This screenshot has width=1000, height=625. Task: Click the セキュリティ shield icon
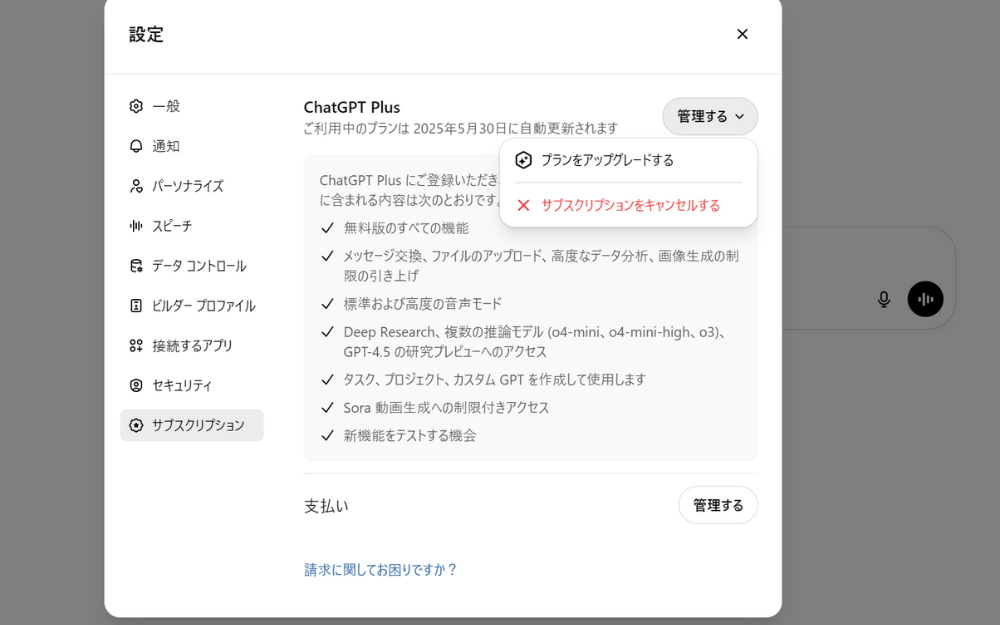coord(136,385)
